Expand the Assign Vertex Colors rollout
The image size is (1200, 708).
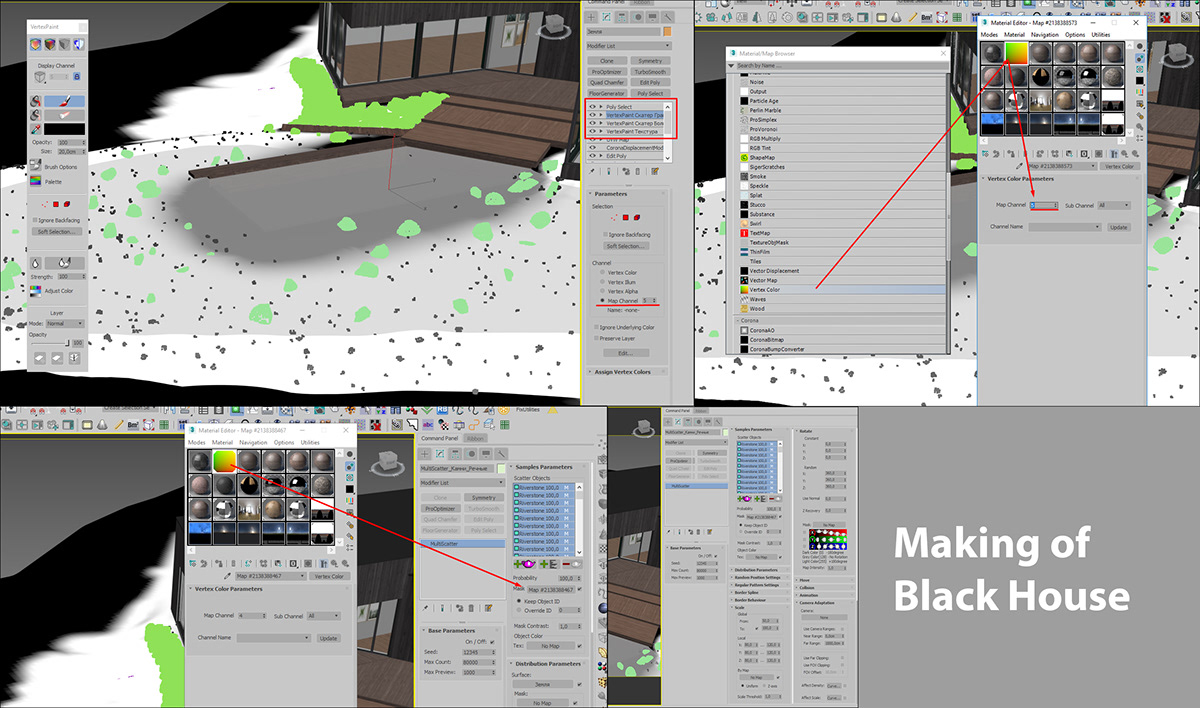tap(626, 372)
